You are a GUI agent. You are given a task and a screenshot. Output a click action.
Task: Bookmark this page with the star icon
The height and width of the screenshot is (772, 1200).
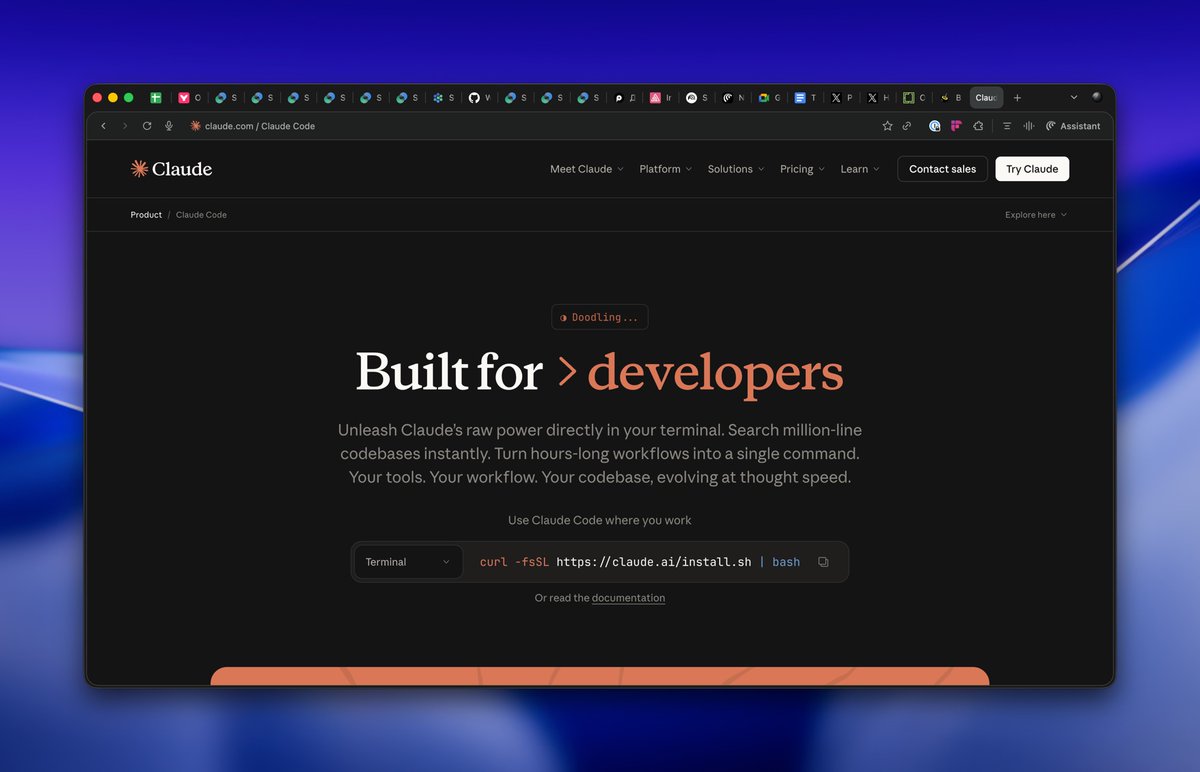tap(887, 126)
